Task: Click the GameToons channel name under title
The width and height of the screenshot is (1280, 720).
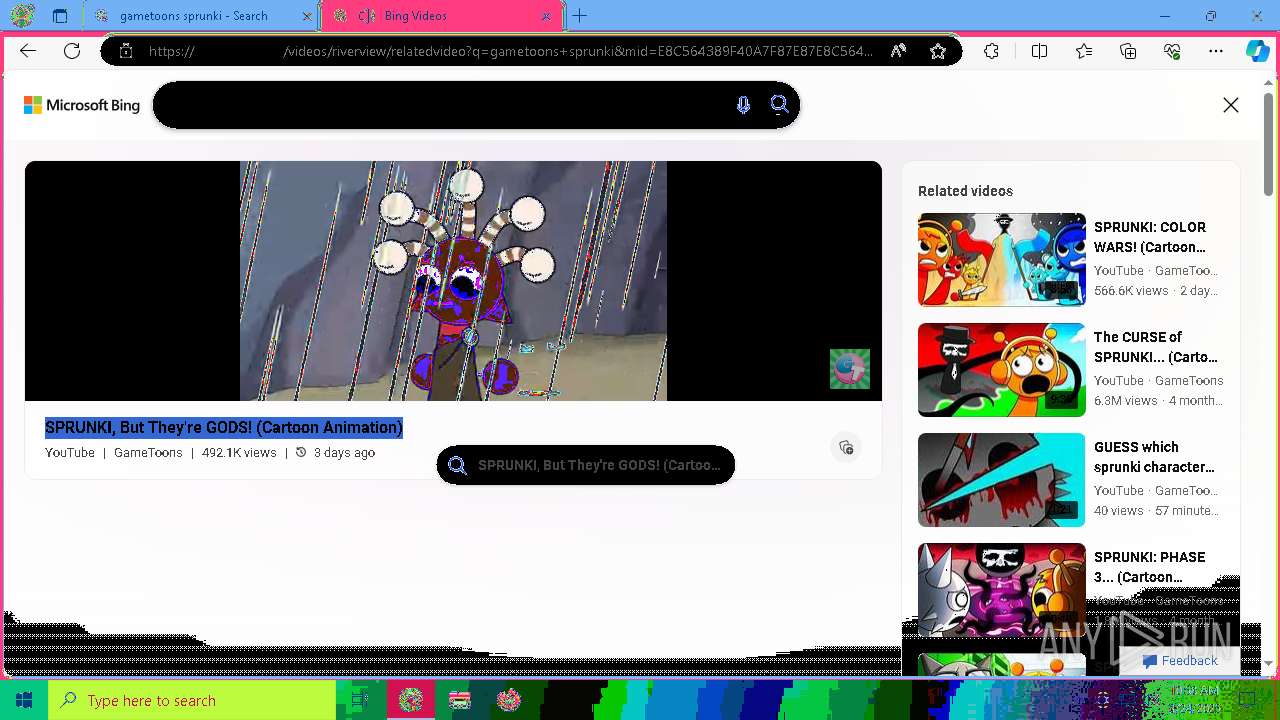Action: [148, 453]
